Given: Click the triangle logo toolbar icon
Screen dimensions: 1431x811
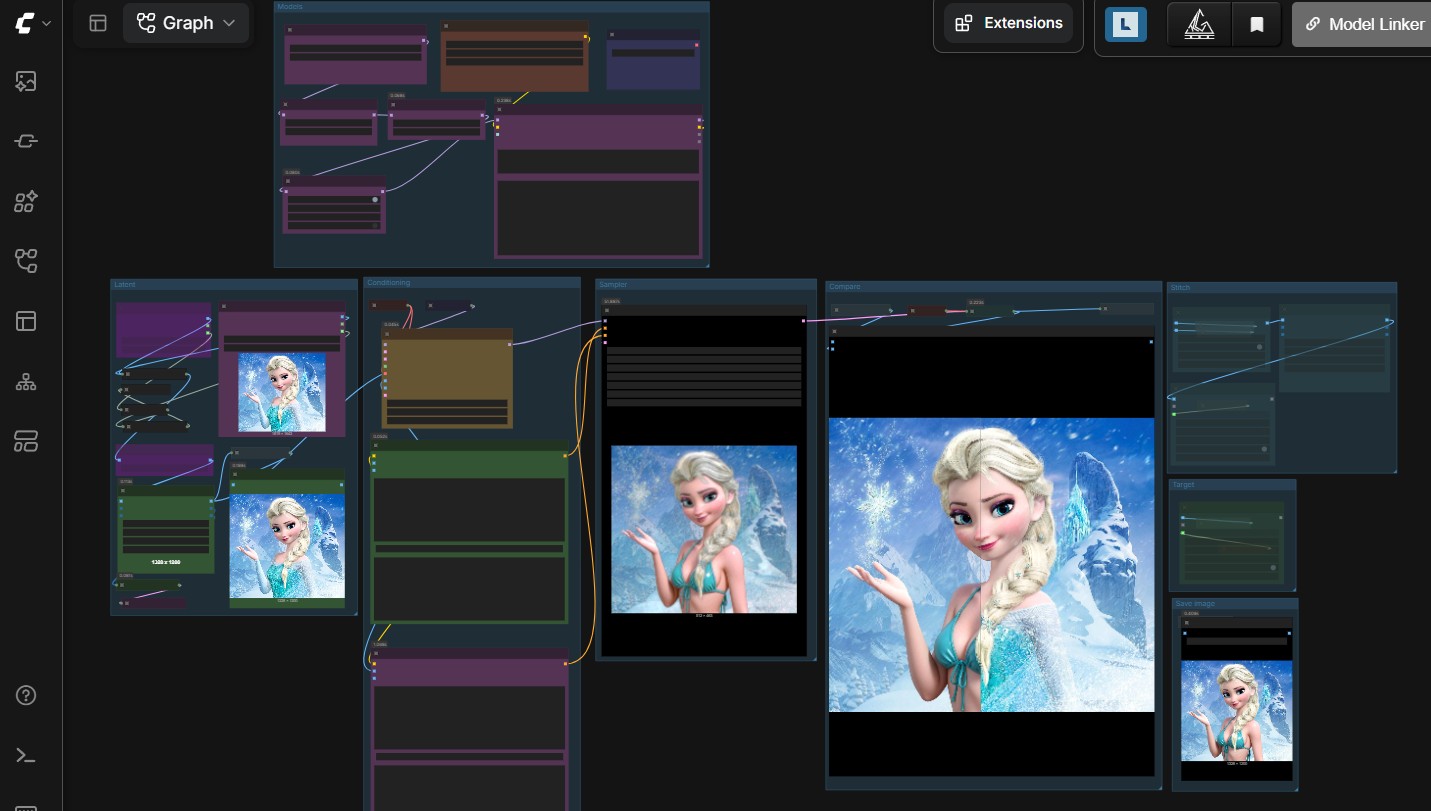Looking at the screenshot, I should click(1199, 24).
